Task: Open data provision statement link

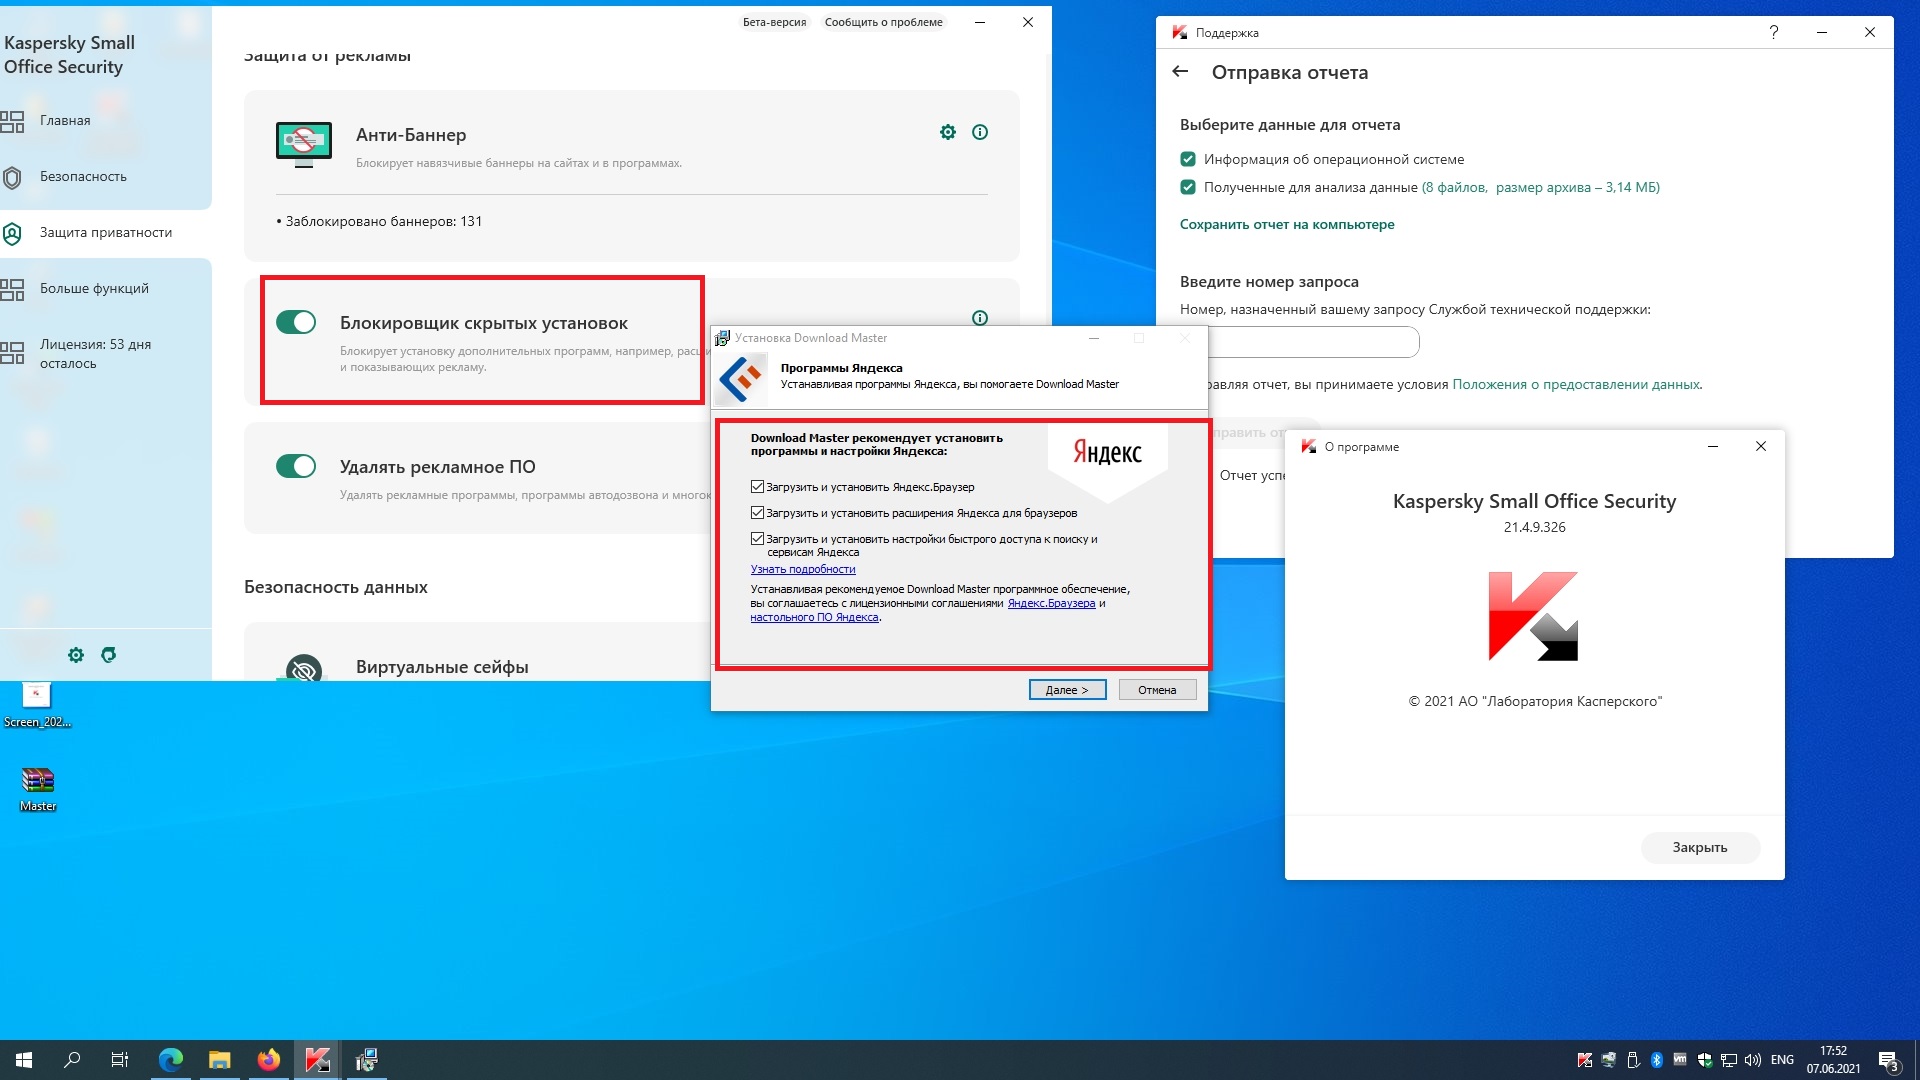Action: click(1576, 384)
